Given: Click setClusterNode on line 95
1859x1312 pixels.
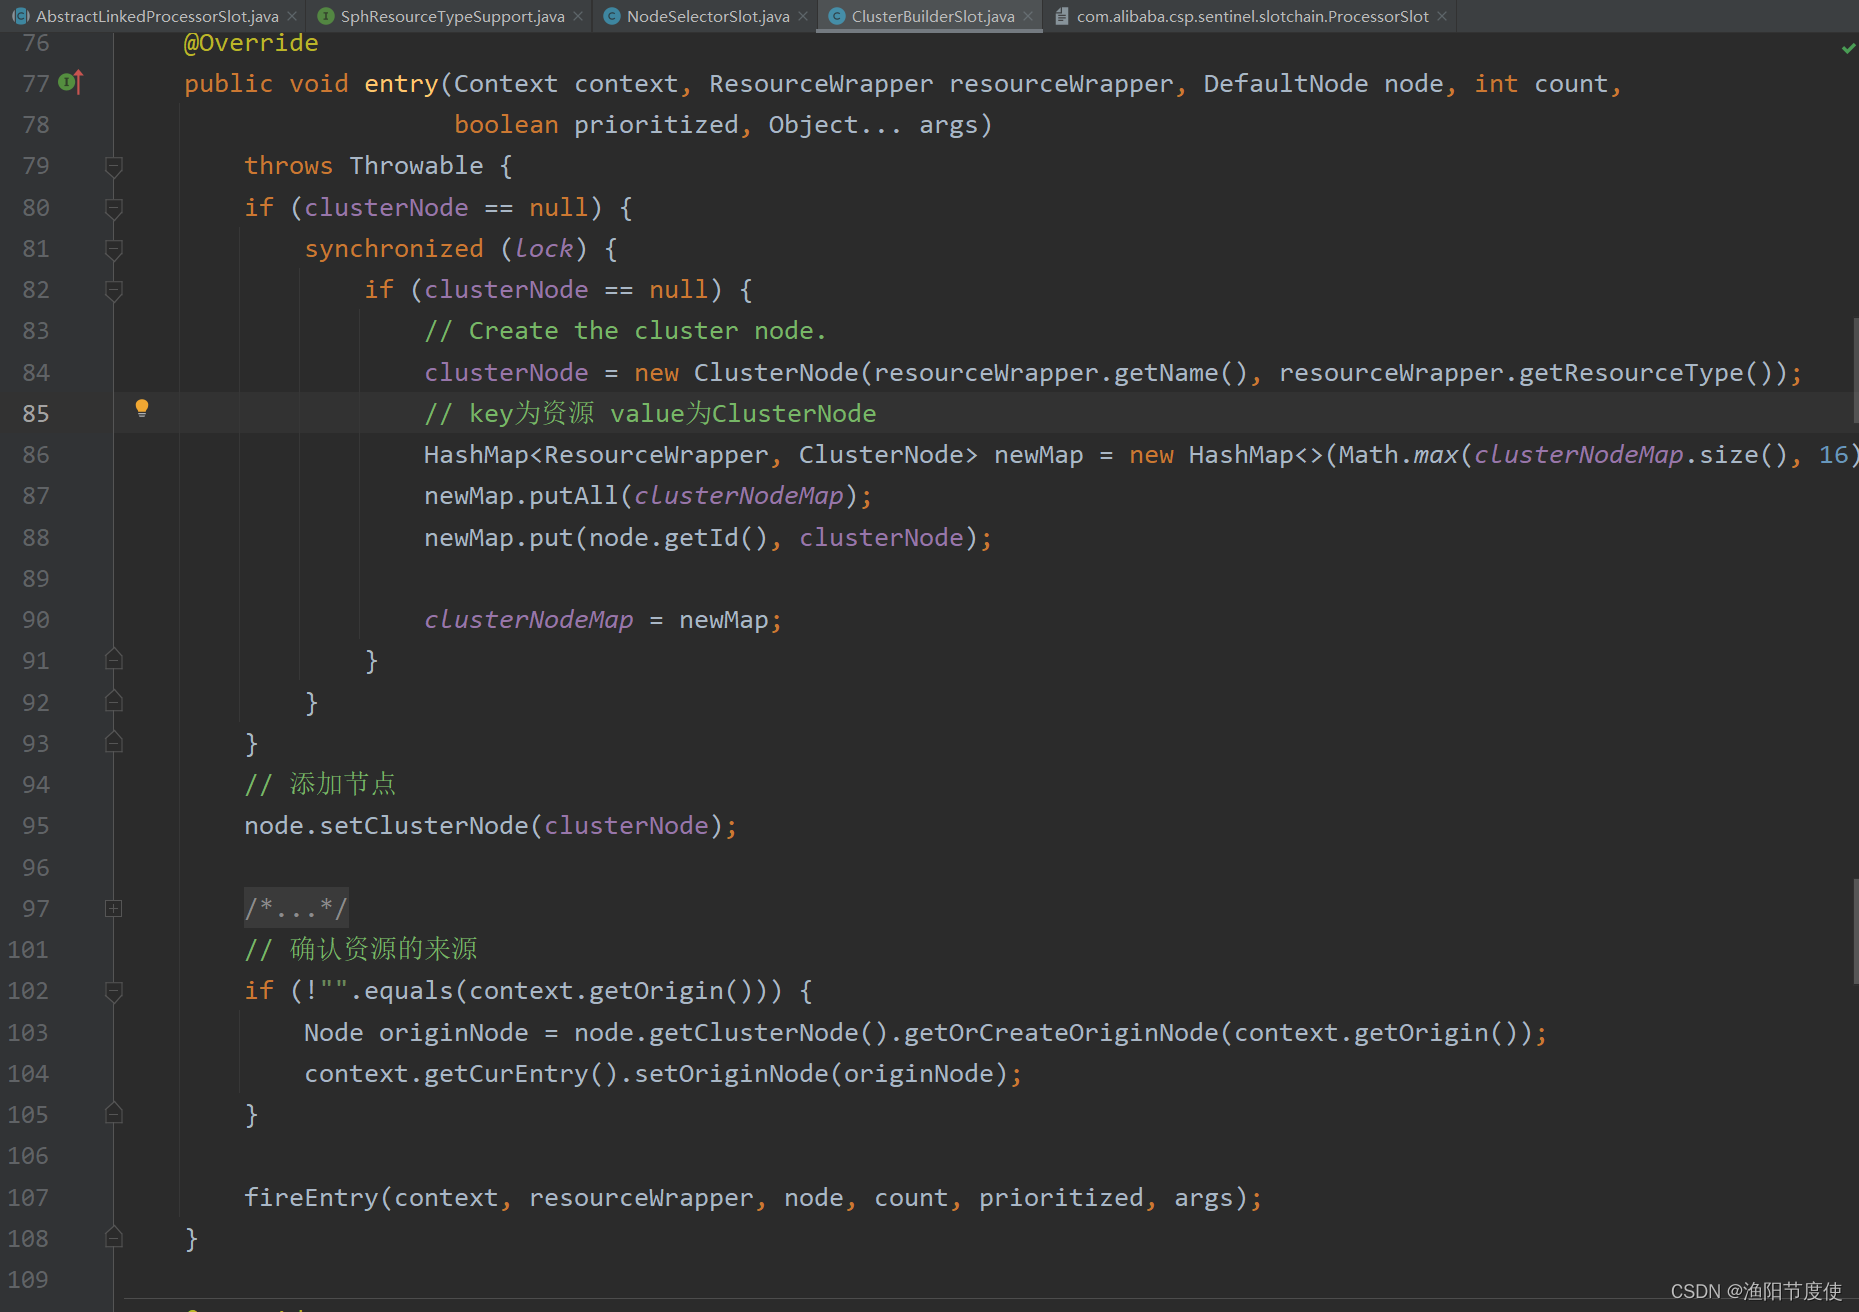Looking at the screenshot, I should coord(424,825).
